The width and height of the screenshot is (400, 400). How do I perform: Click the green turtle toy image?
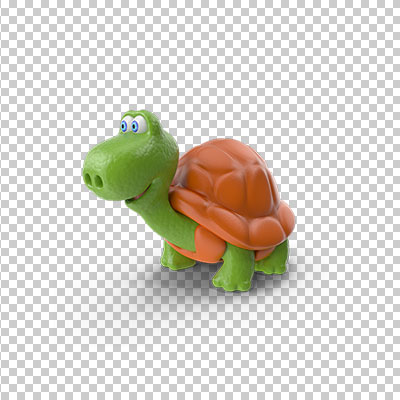coord(189,201)
